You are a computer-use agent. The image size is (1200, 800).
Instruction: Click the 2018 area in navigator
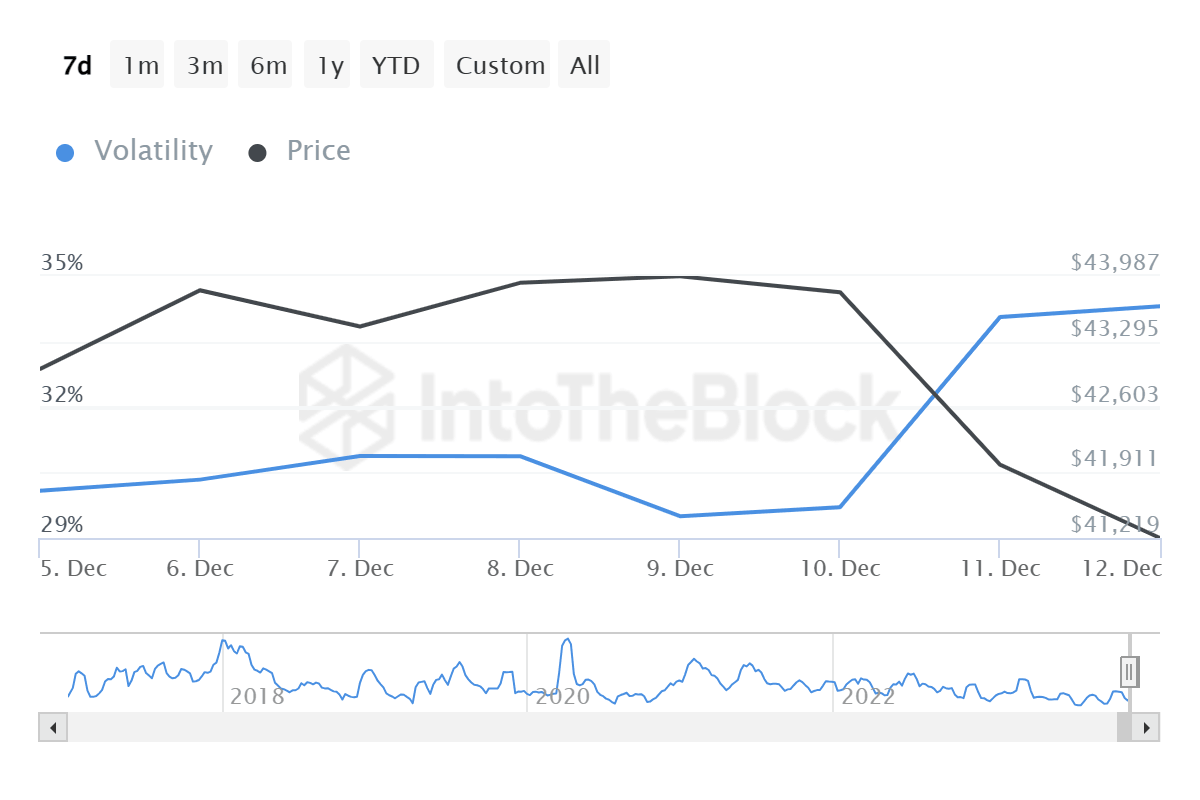tap(257, 696)
